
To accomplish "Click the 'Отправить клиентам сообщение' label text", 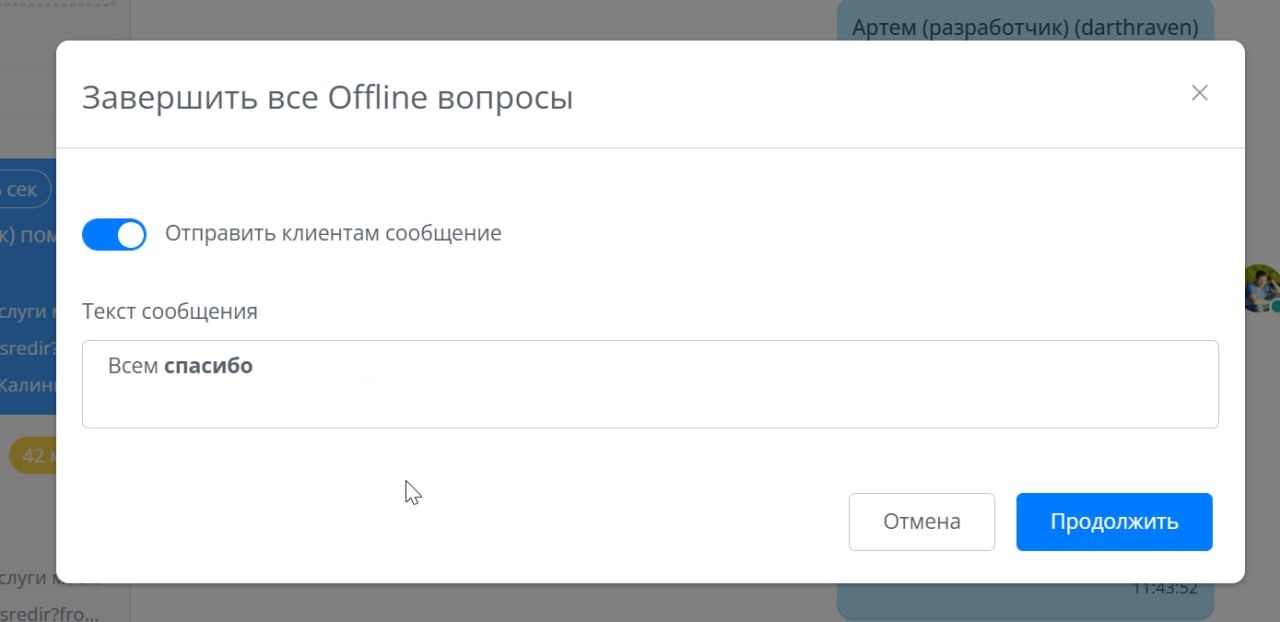I will pyautogui.click(x=333, y=234).
